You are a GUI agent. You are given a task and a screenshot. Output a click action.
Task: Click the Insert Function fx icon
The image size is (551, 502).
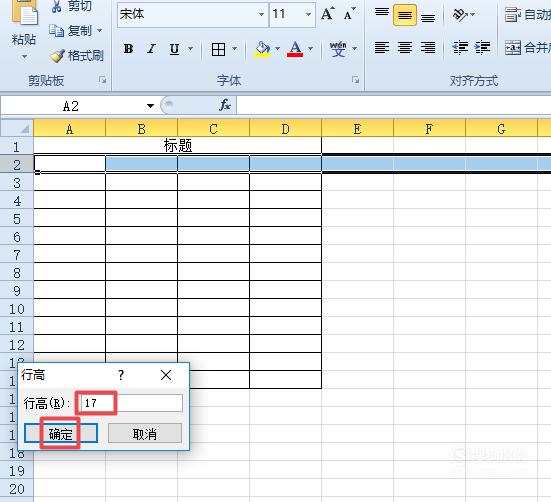pyautogui.click(x=225, y=105)
